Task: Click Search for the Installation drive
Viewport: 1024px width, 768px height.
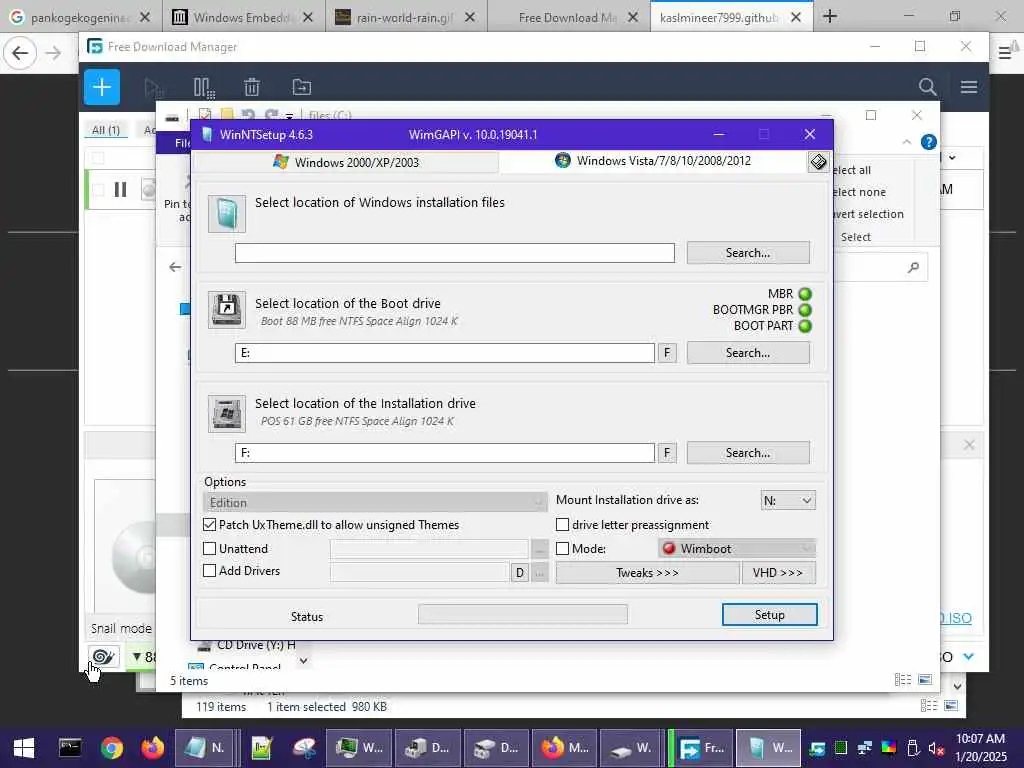Action: click(x=748, y=453)
